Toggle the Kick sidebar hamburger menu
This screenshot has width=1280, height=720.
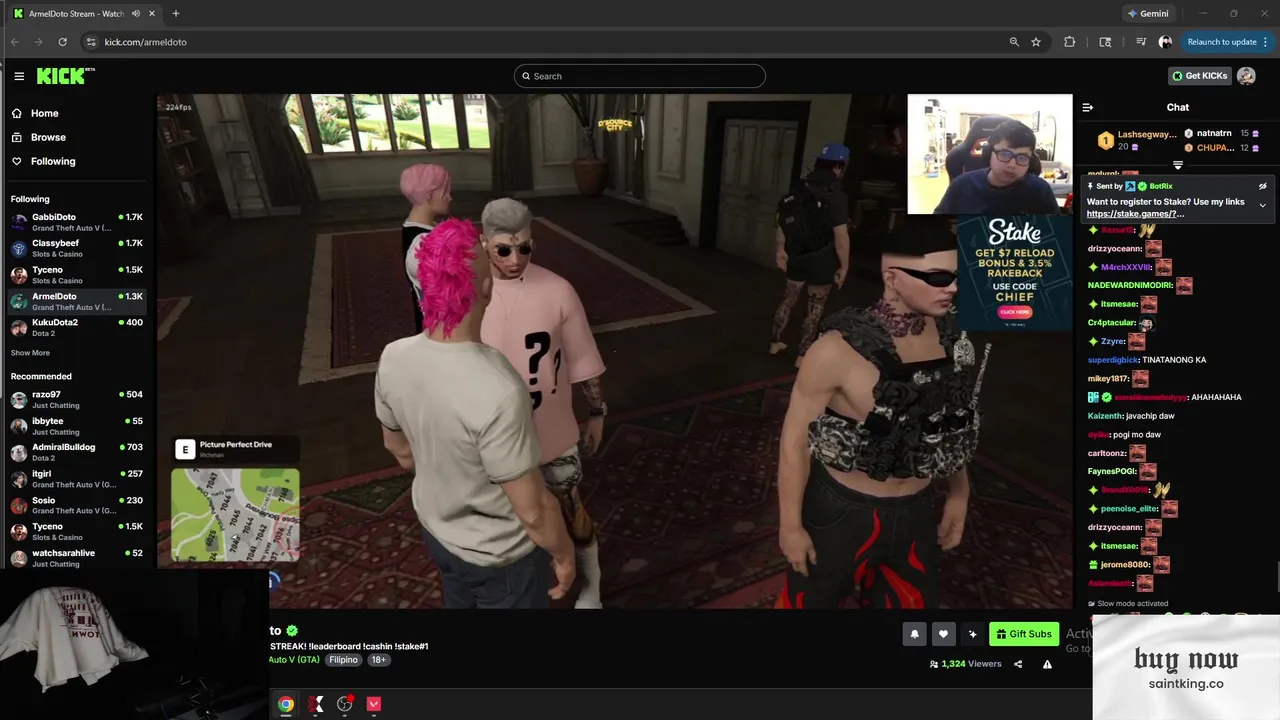19,76
